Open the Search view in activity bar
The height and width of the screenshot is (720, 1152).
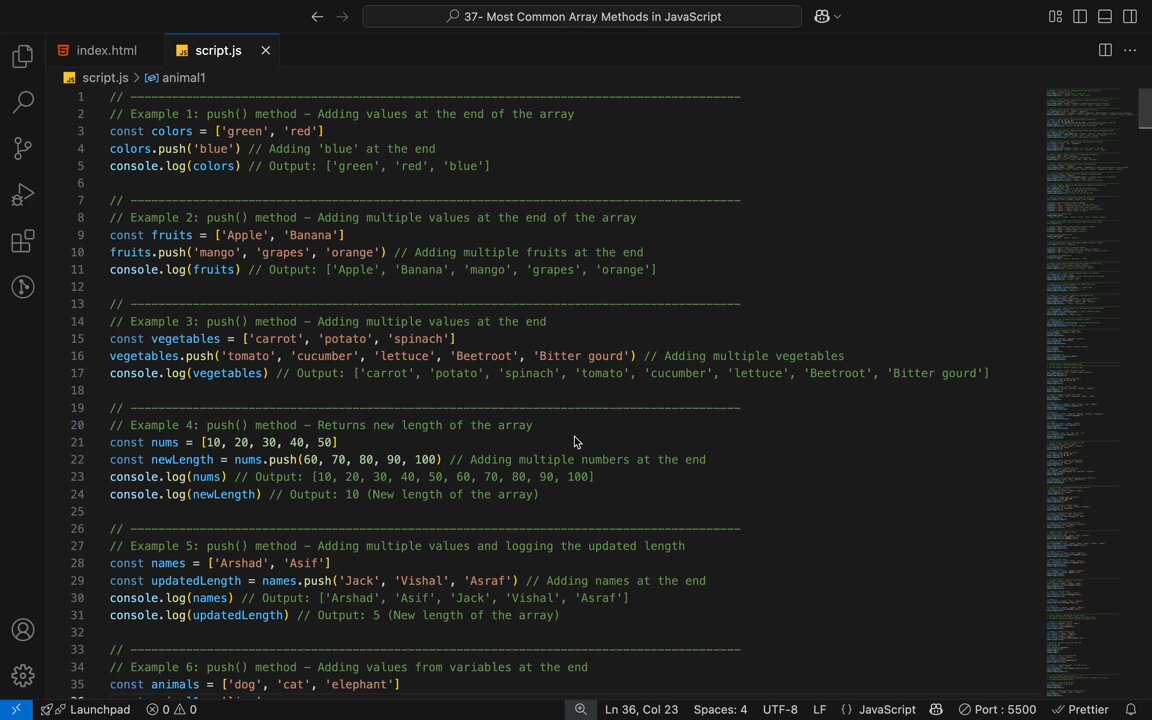23,102
